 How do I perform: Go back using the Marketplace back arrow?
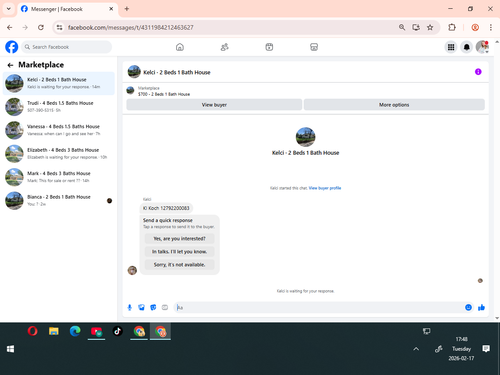10,65
